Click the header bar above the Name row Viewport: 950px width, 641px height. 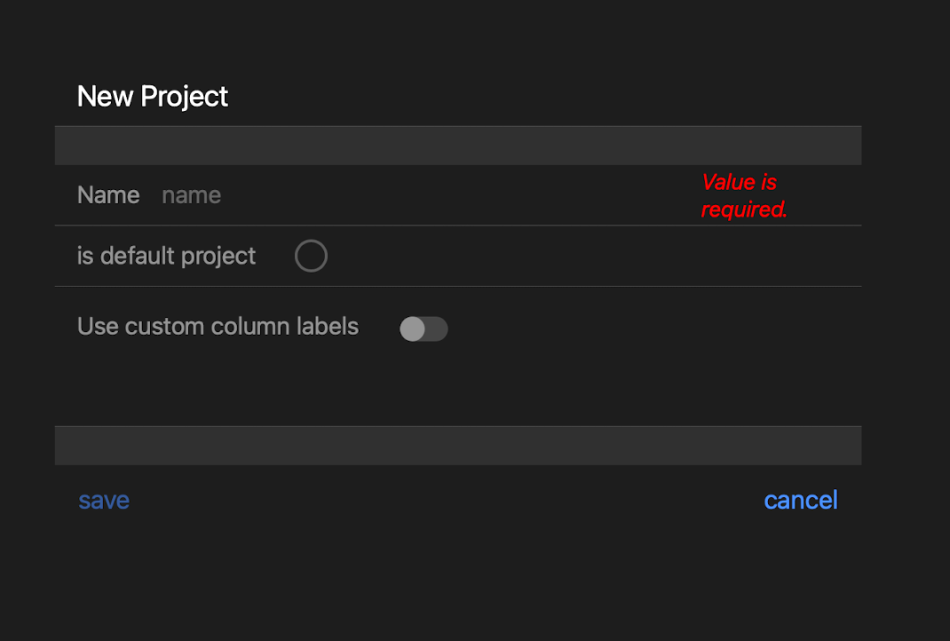pos(458,145)
